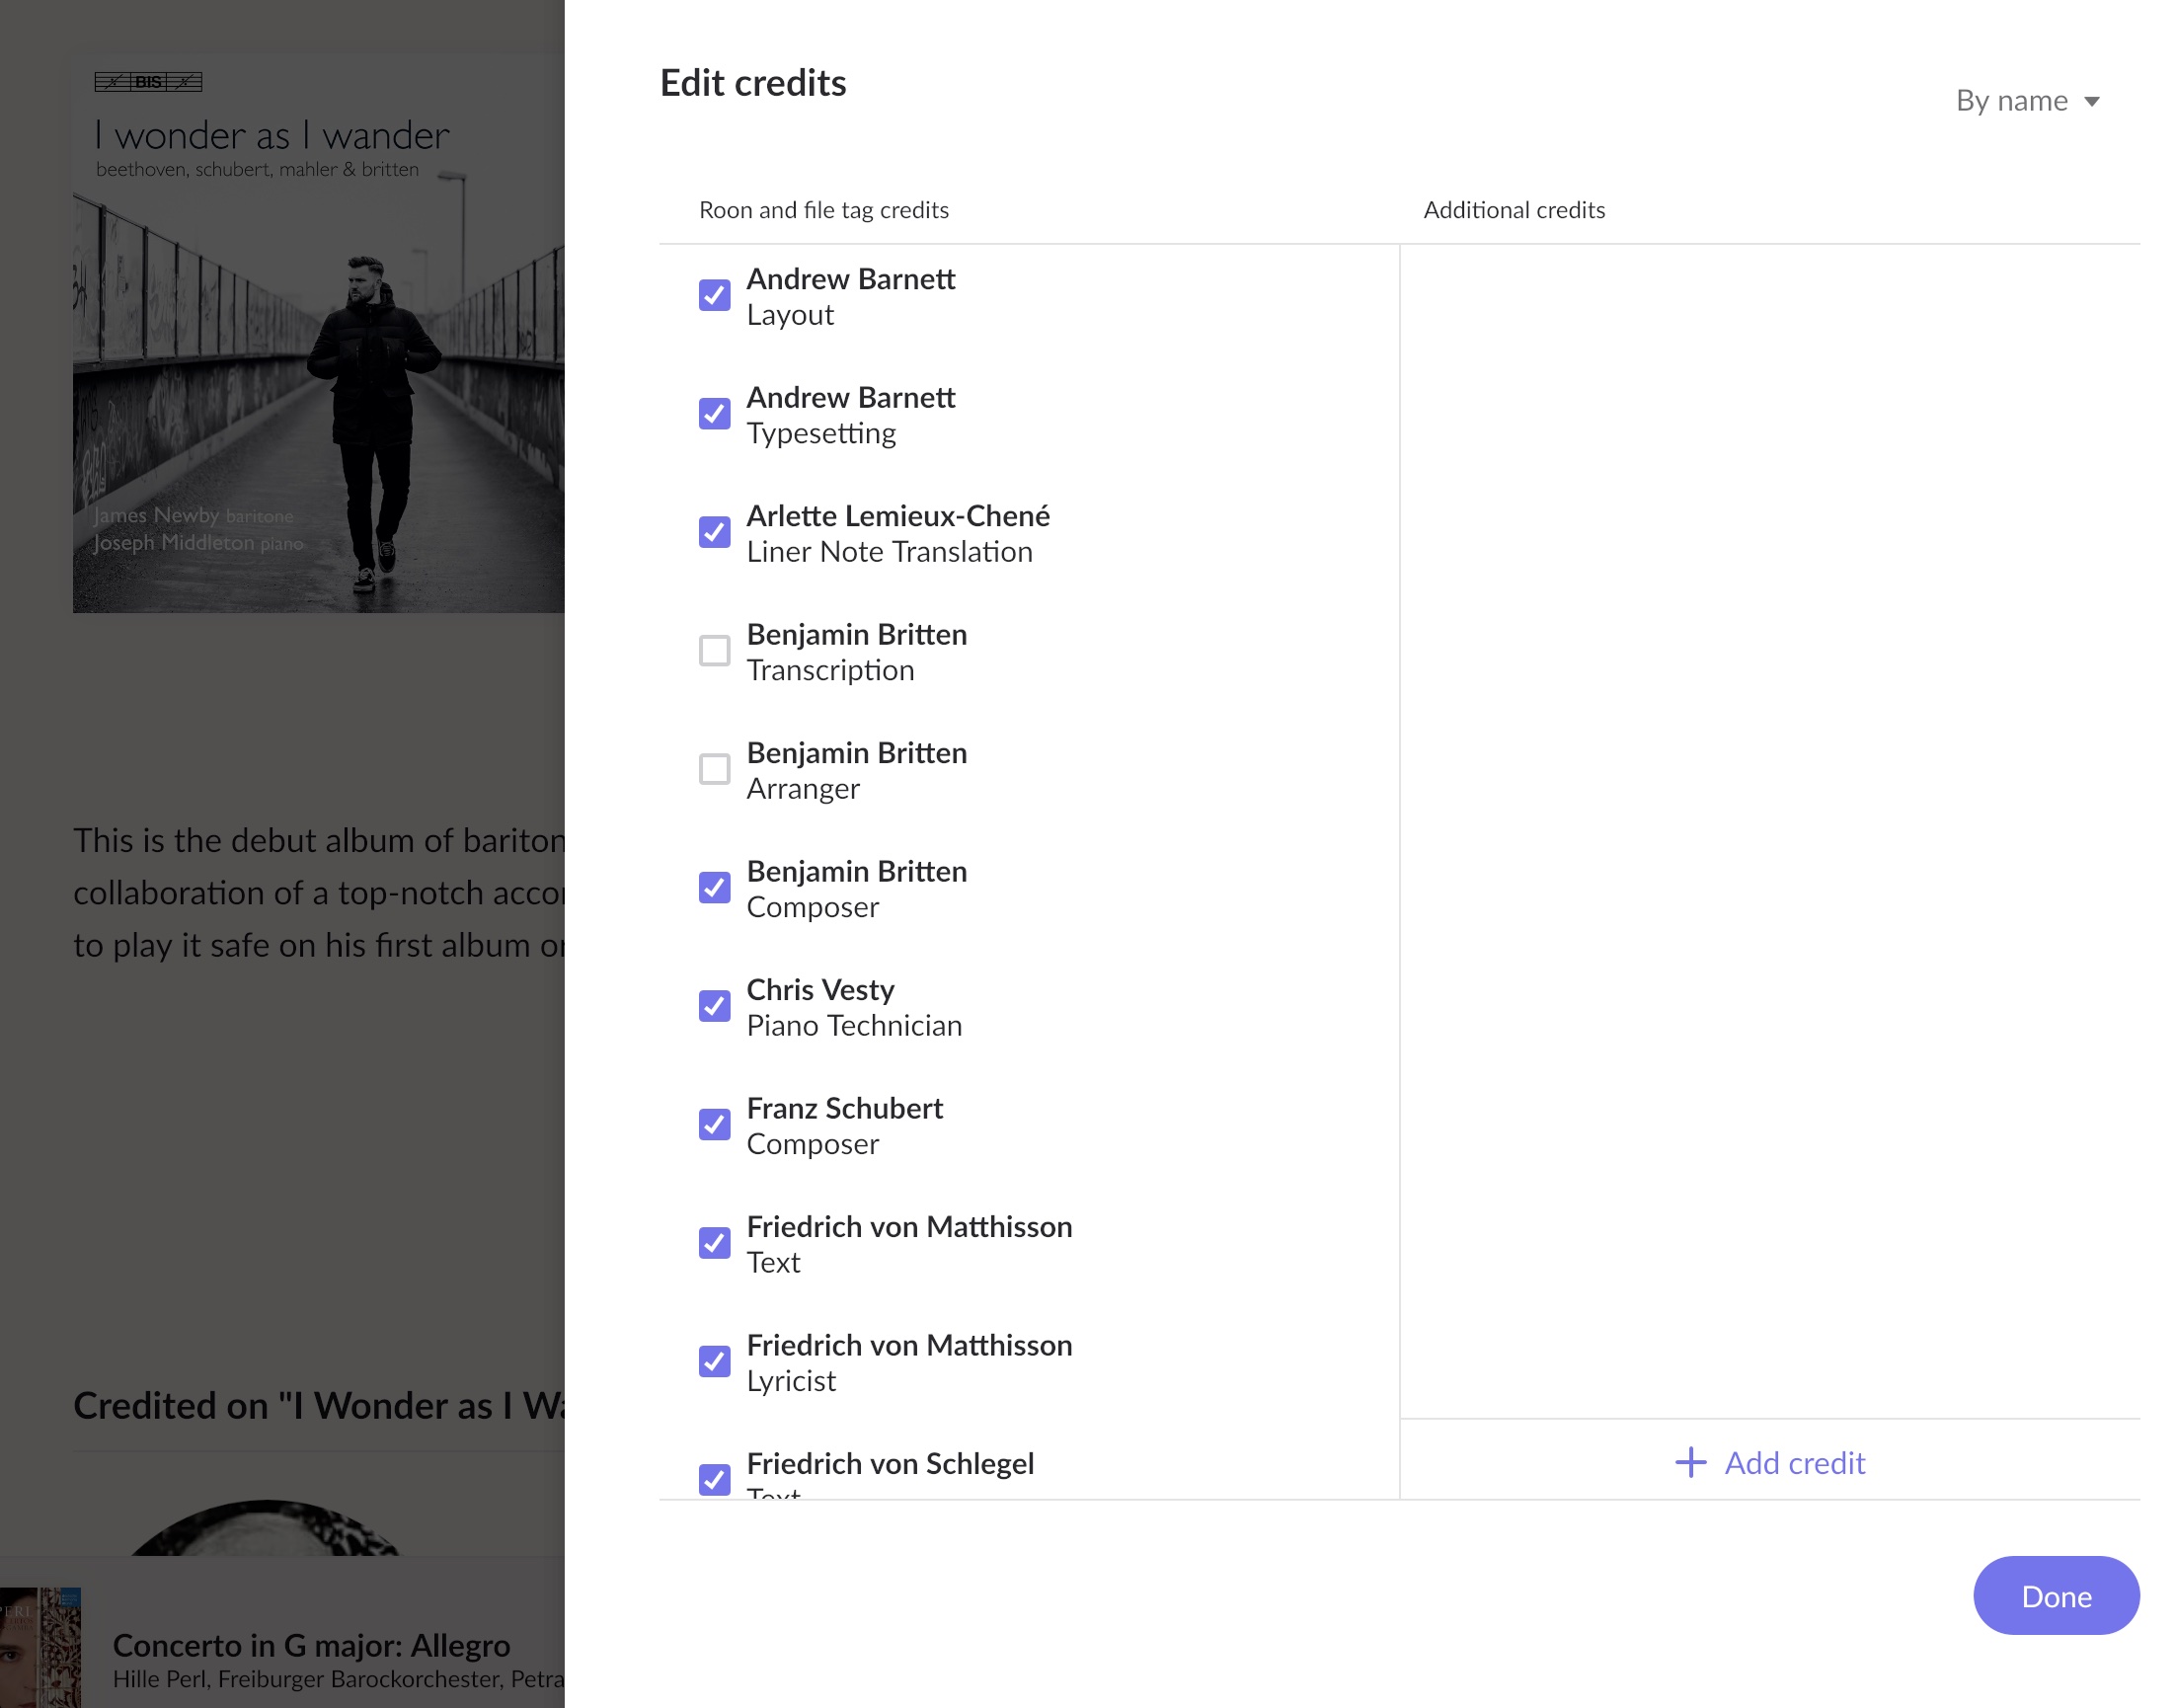Enable Benjamin Britten Arranger credit

point(714,769)
